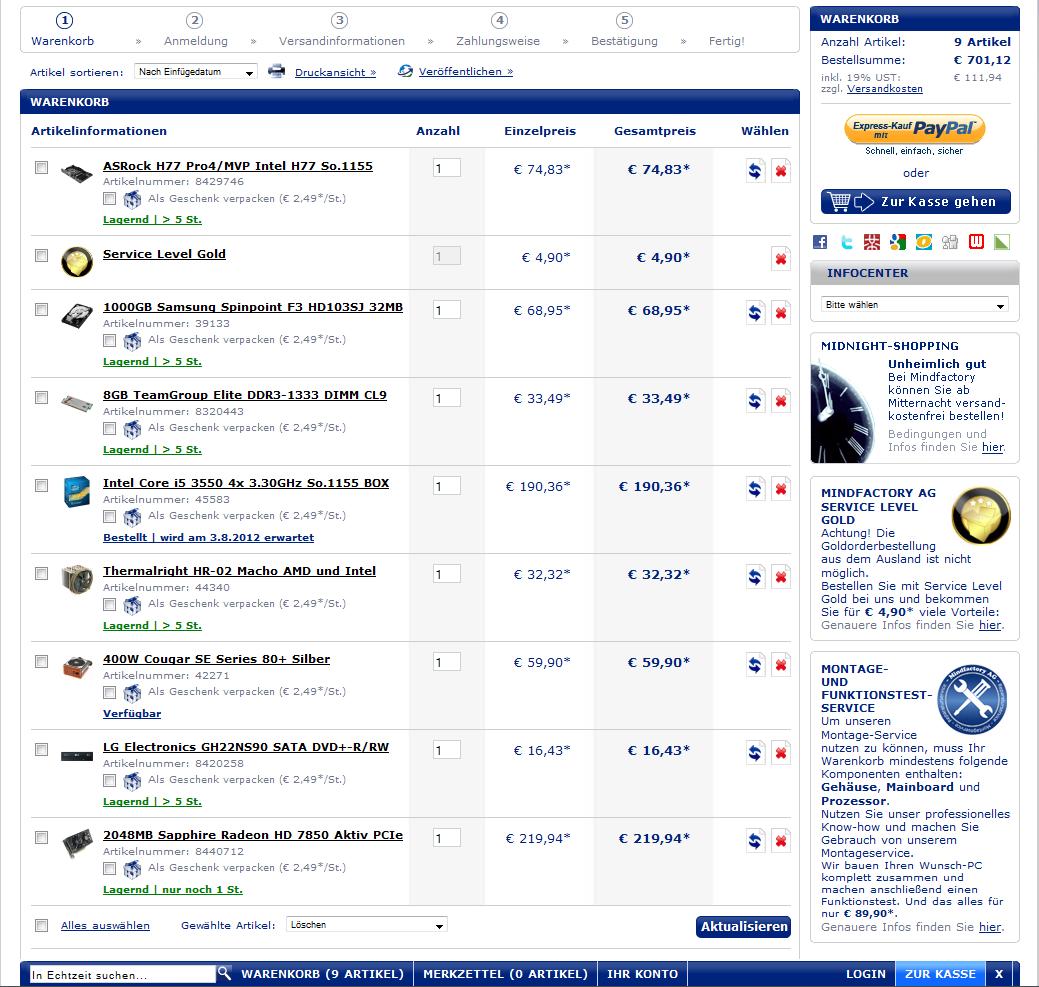Share the cart via the Google icon

pyautogui.click(x=898, y=242)
